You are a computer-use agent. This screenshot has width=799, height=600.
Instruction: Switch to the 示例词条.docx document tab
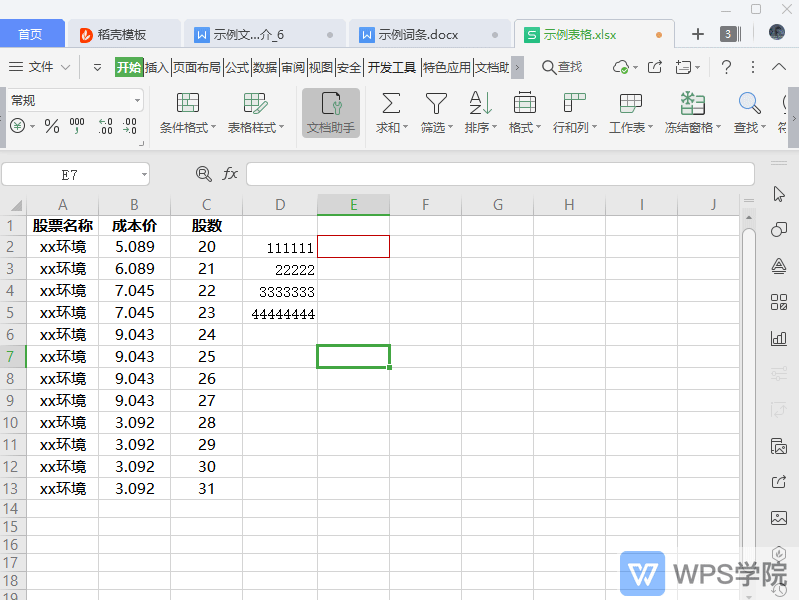point(418,34)
